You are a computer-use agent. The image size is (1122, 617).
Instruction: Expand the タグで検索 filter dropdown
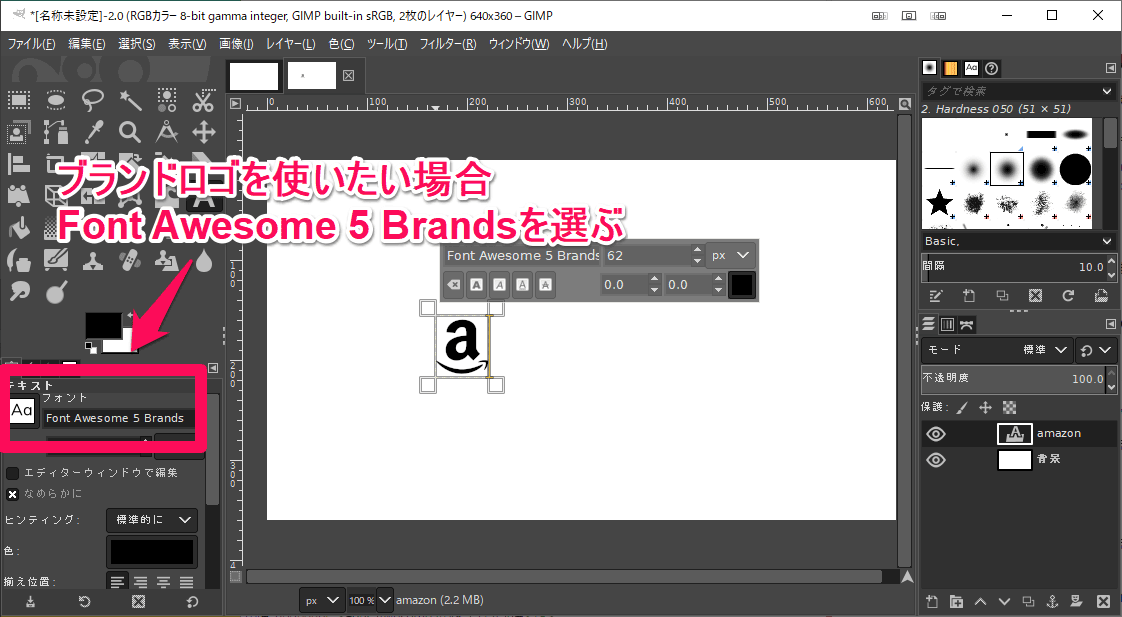1107,91
